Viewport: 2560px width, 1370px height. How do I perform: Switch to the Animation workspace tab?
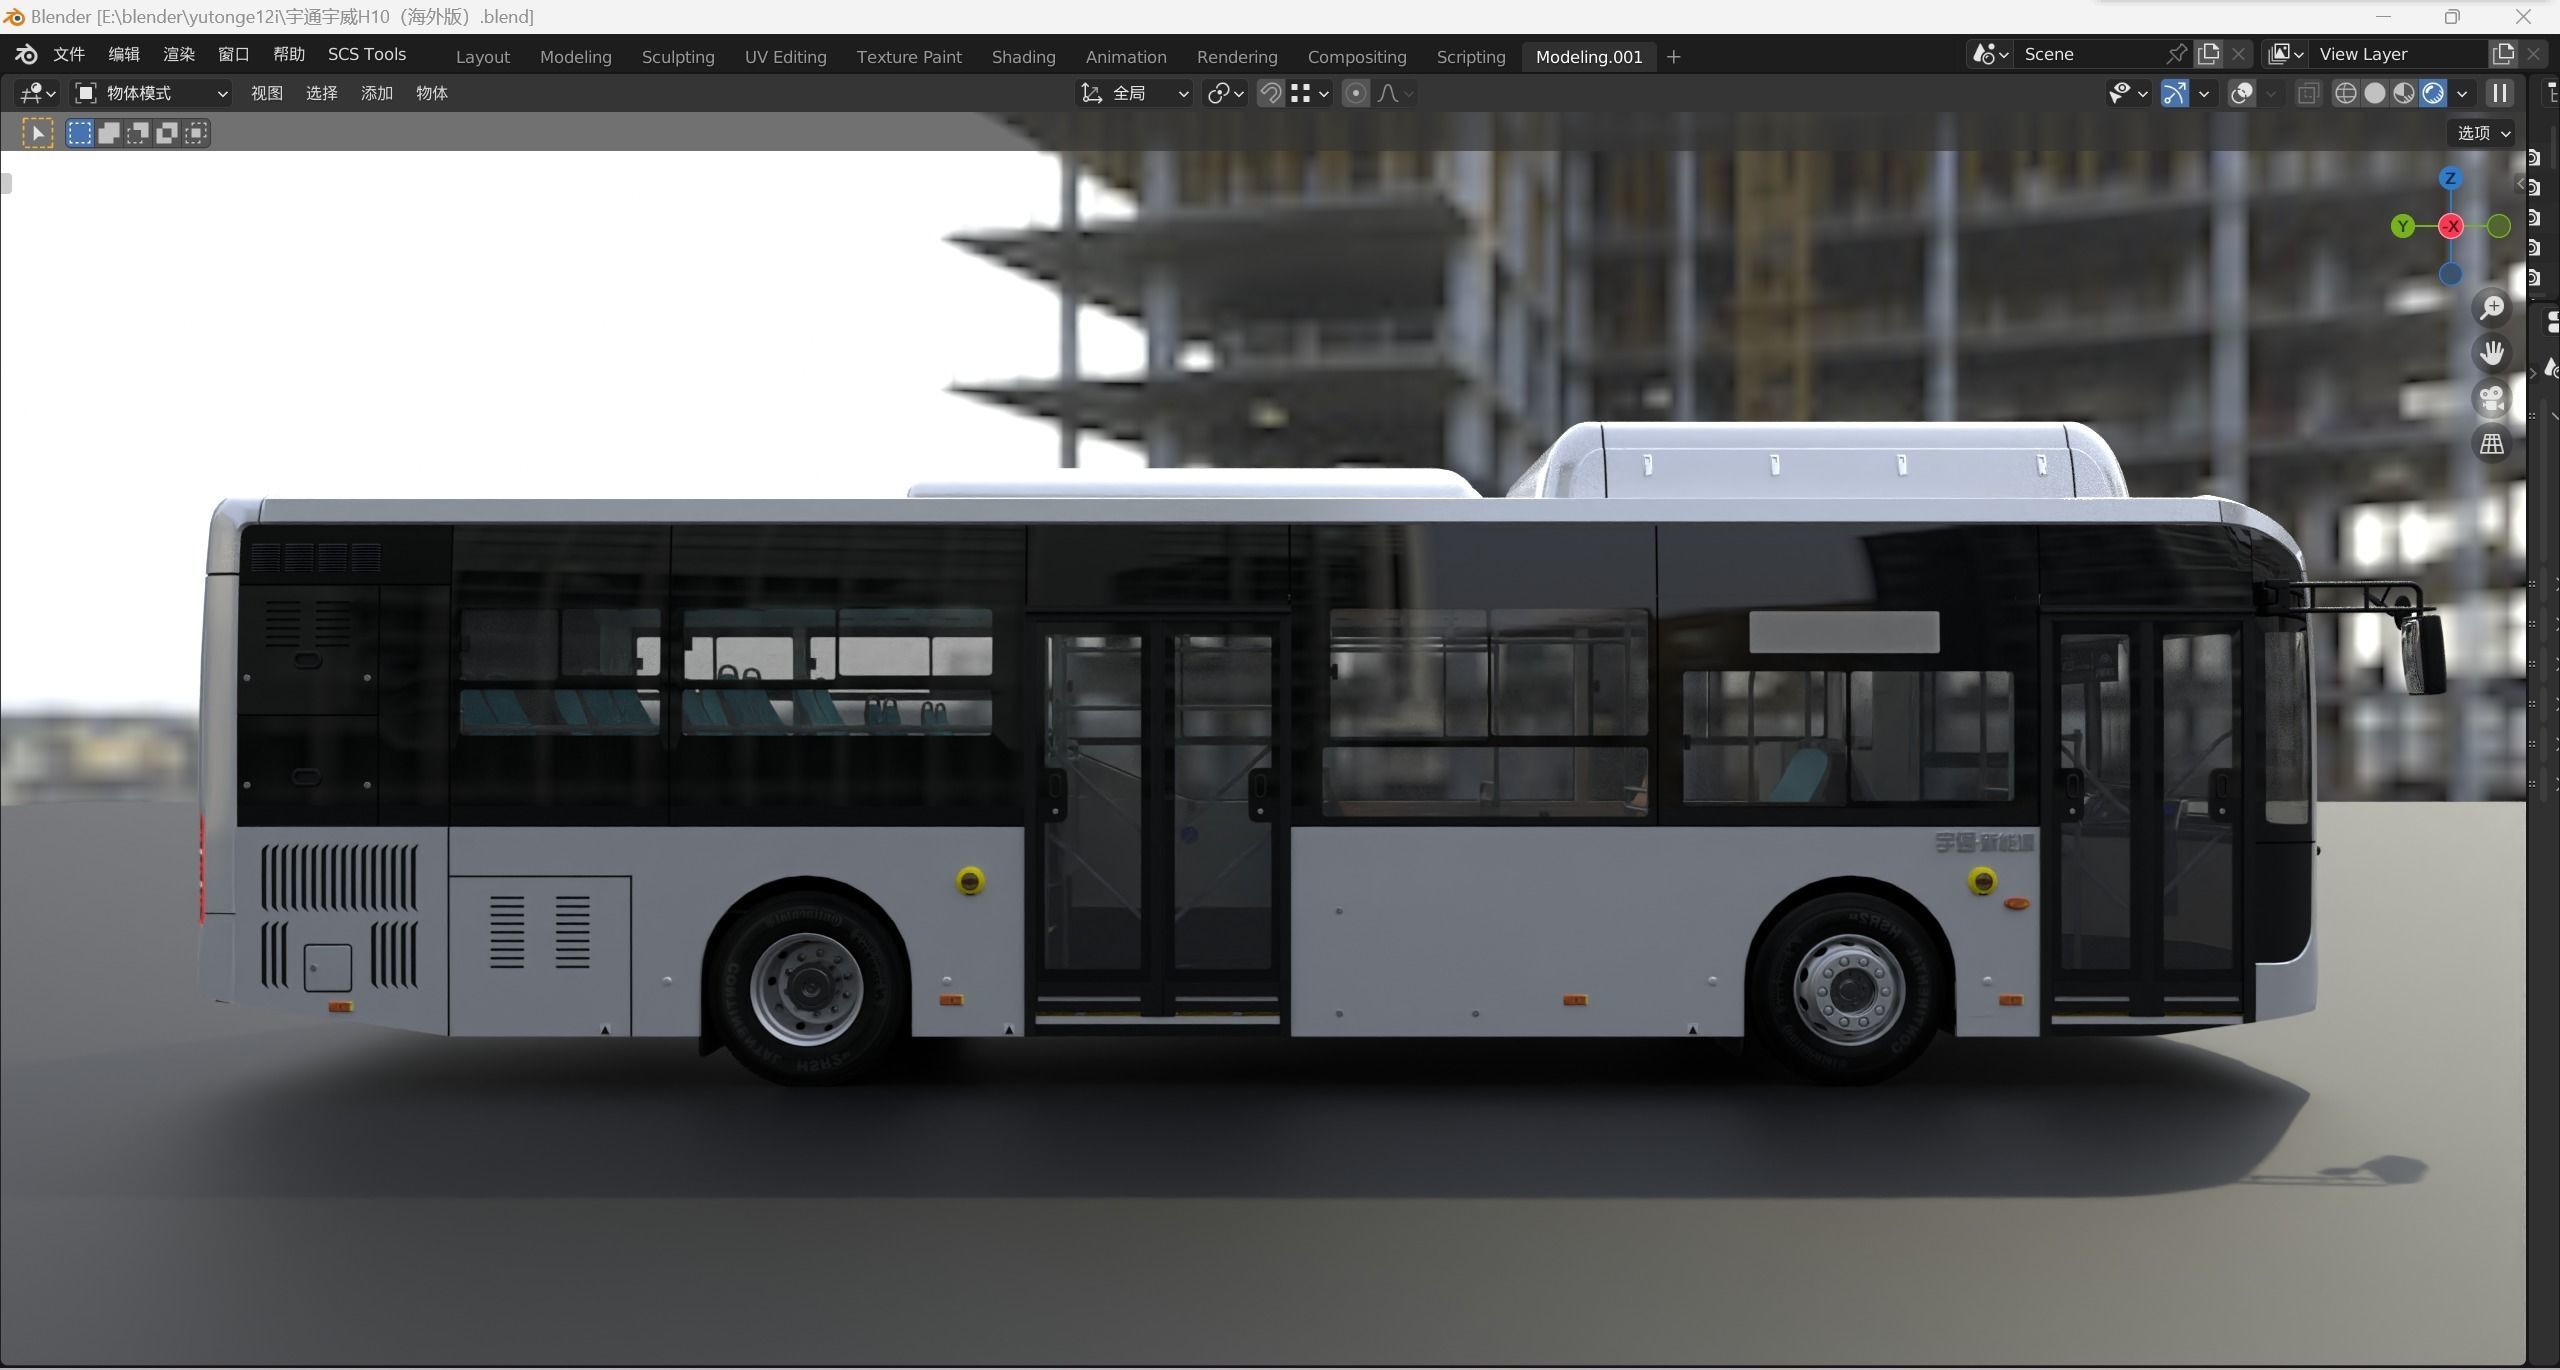[x=1126, y=57]
